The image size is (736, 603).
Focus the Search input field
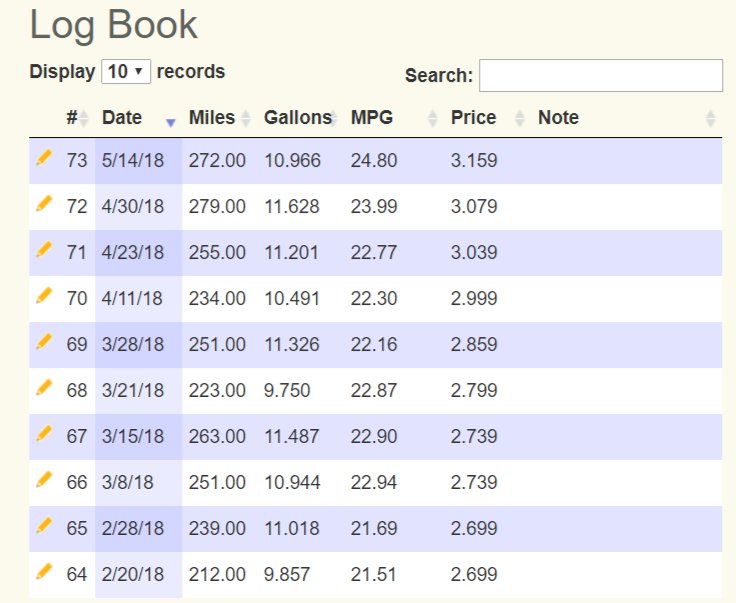601,76
